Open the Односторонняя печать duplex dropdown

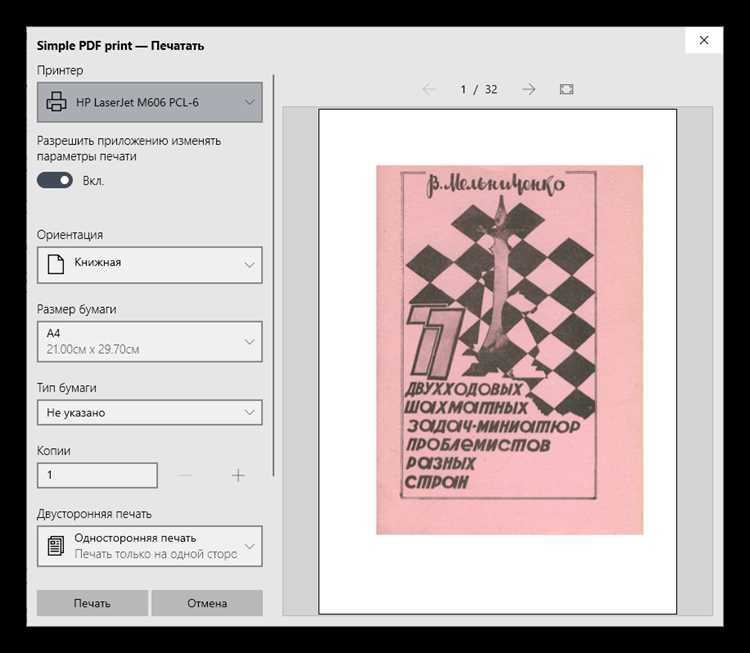point(150,546)
